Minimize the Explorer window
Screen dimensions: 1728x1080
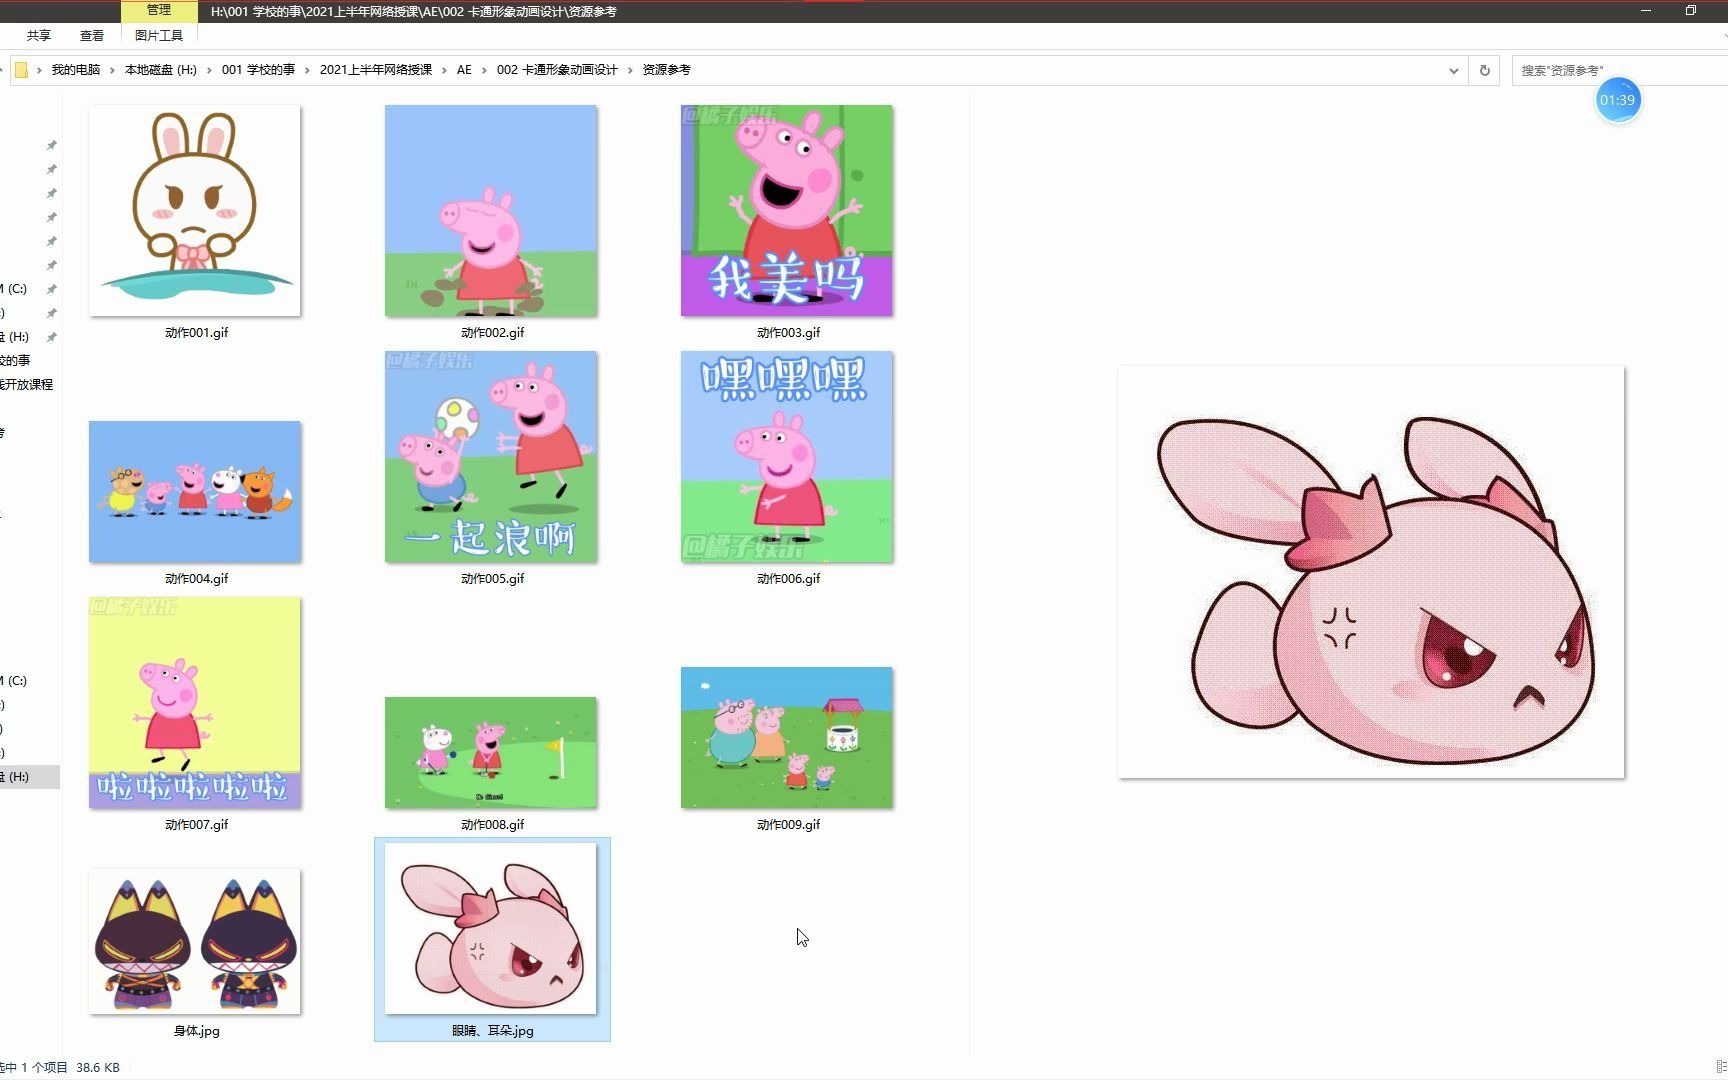point(1646,10)
